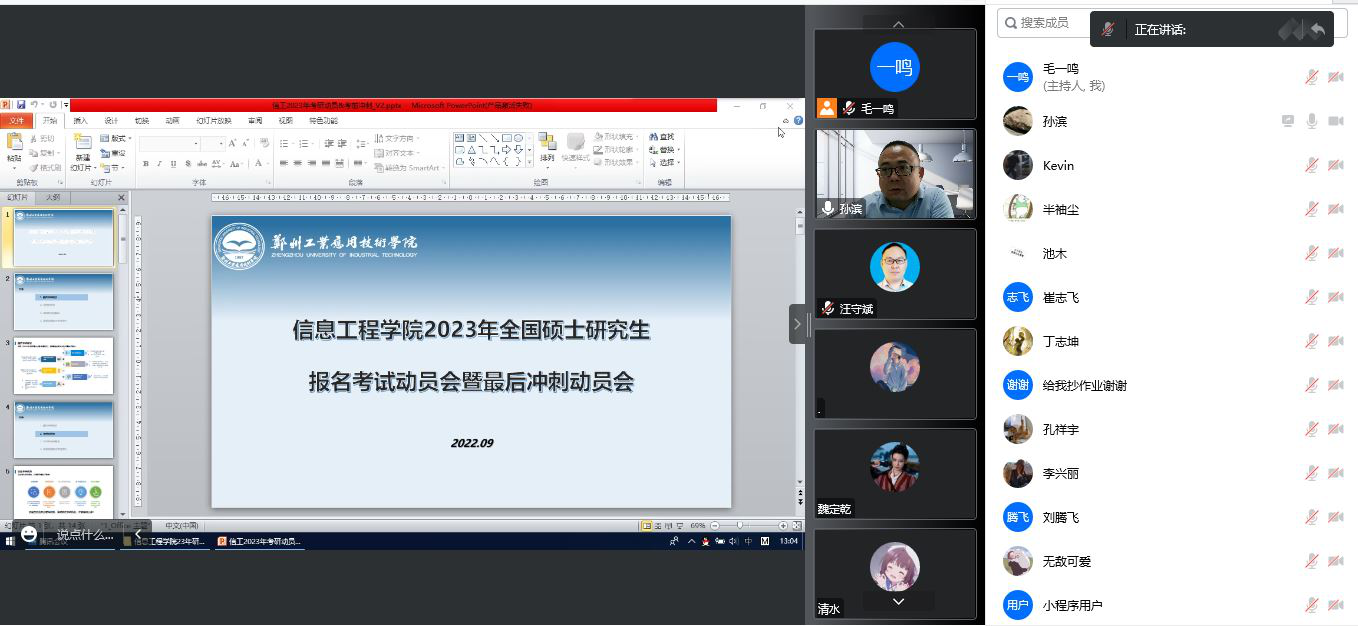
Task: Open the 插入 ribbon tab
Action: point(80,121)
